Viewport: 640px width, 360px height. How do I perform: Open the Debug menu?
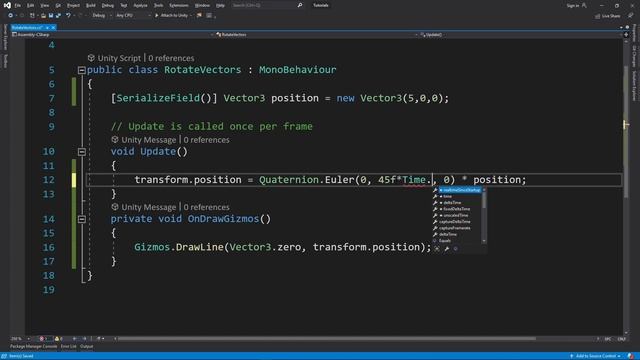coord(108,6)
